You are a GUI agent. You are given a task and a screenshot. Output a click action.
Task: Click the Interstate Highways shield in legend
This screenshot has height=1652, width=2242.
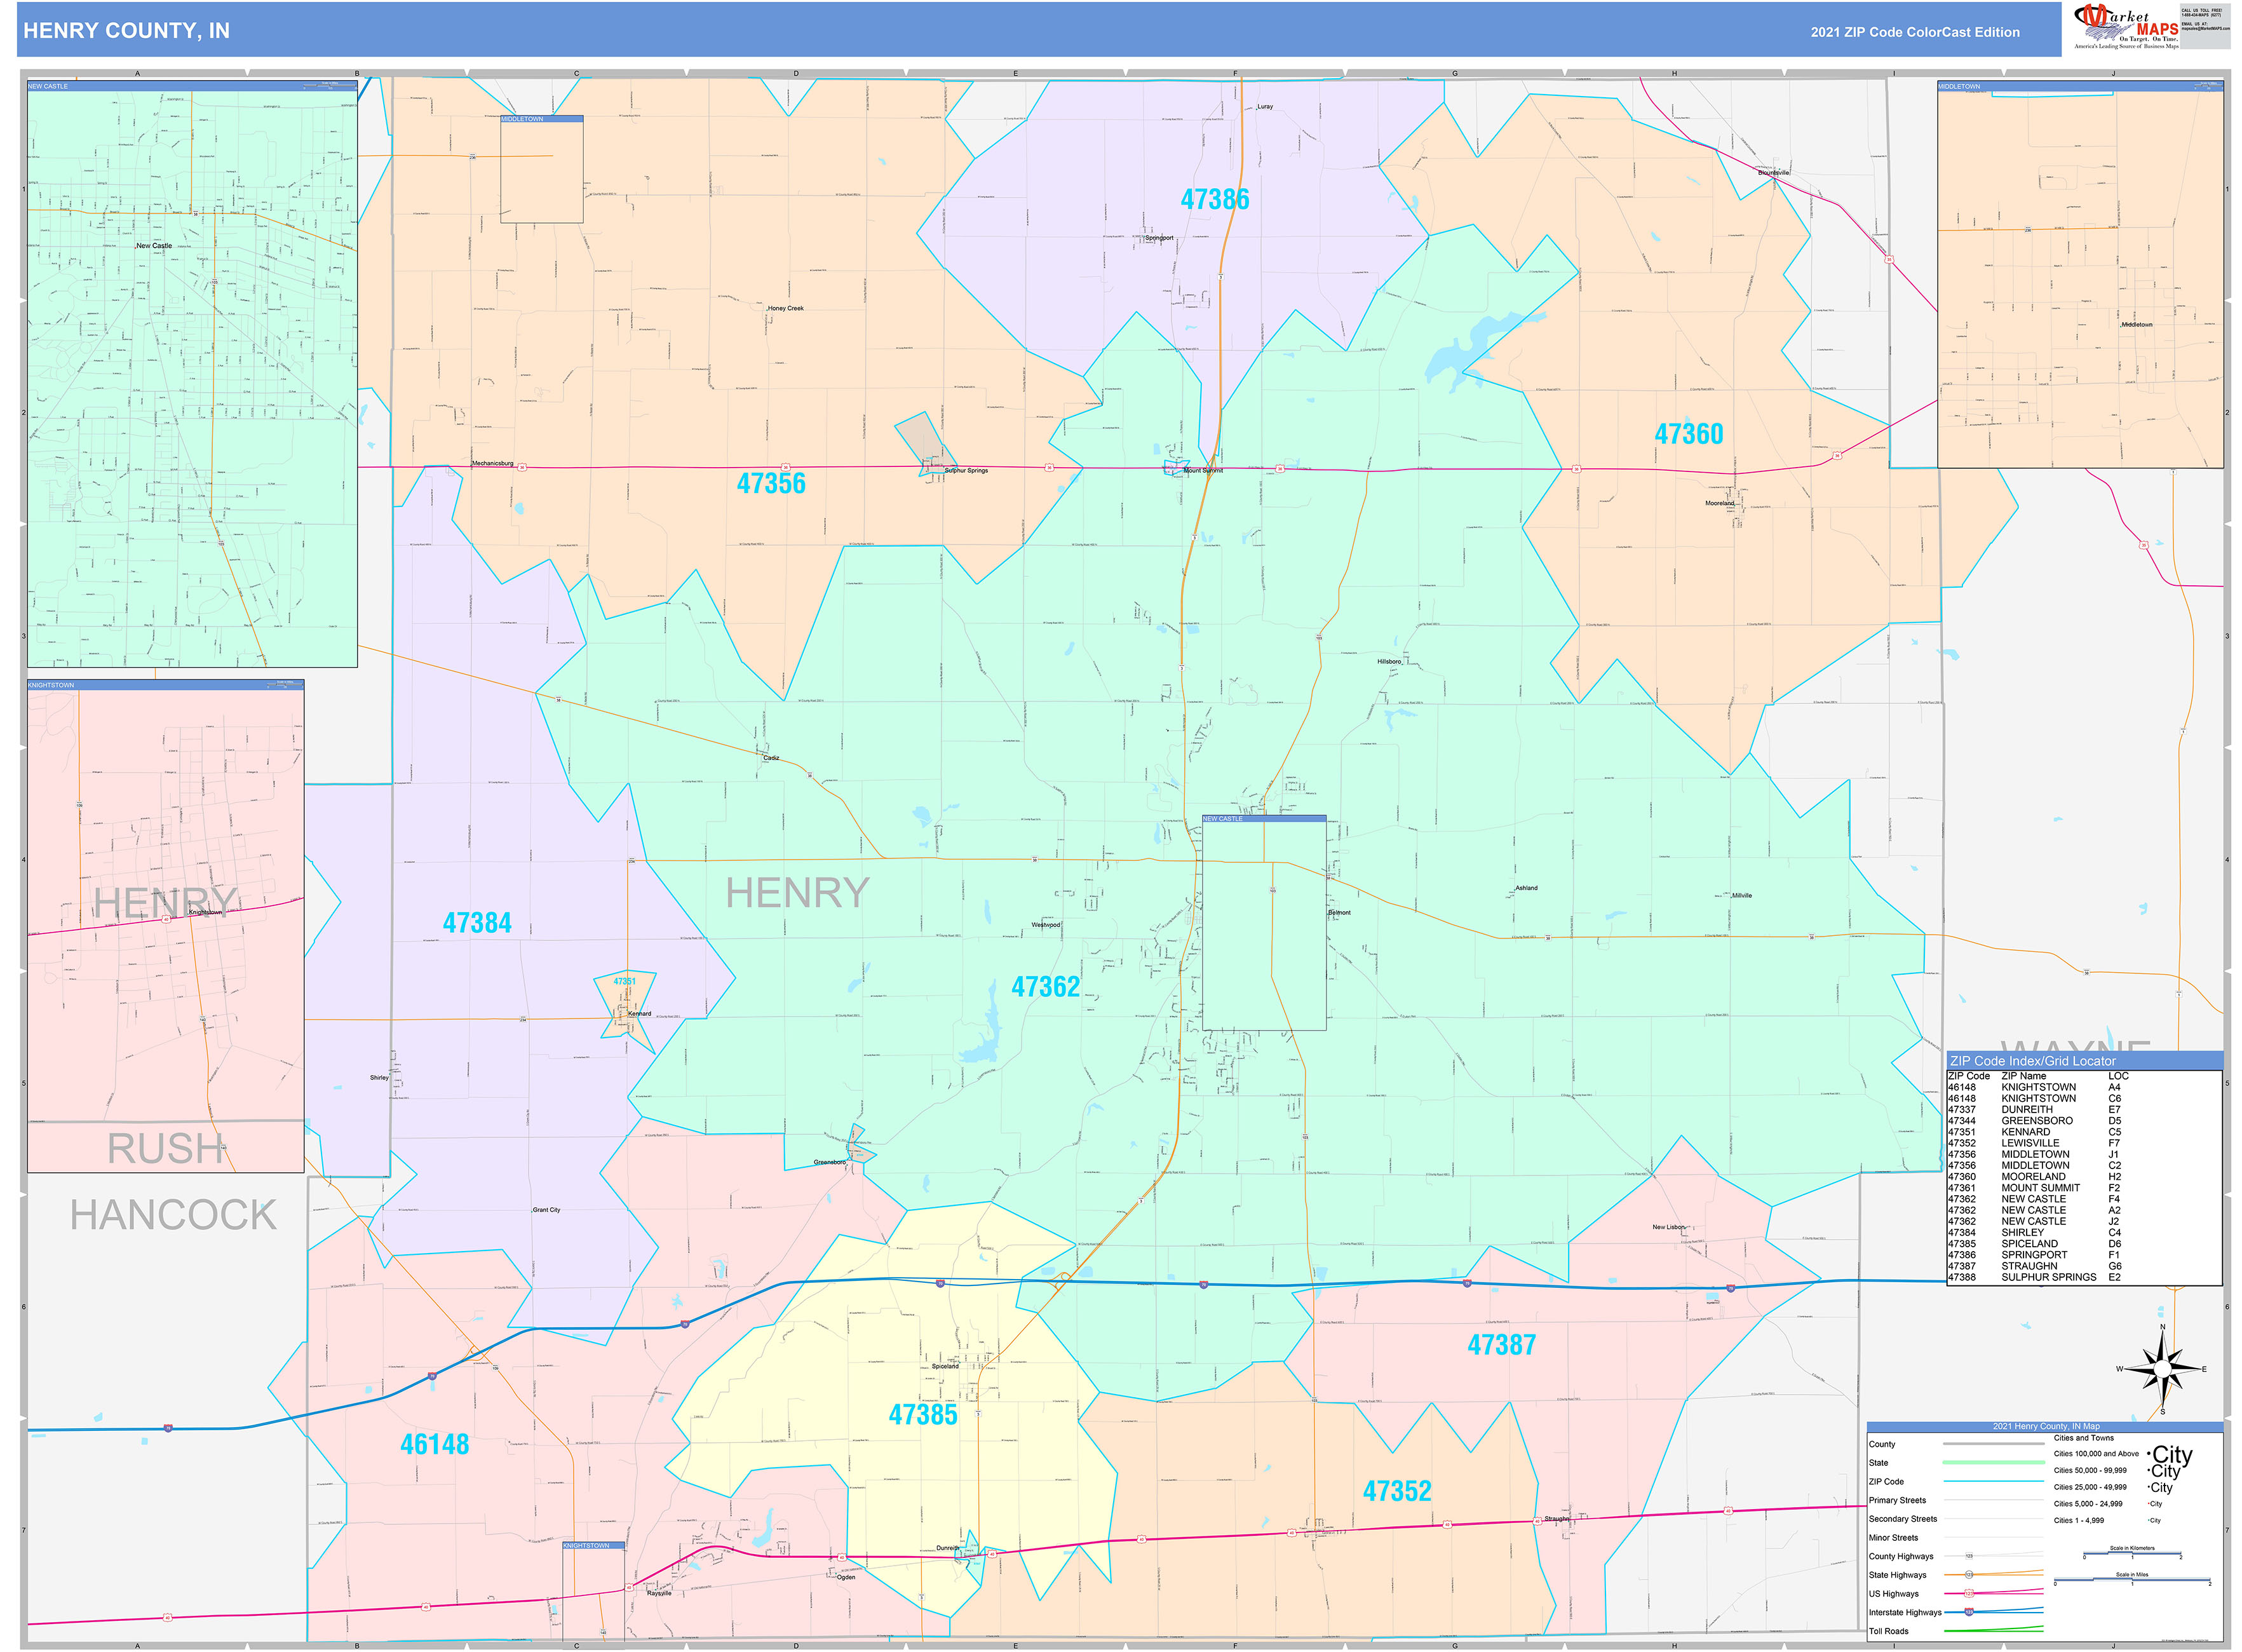pos(1969,1612)
